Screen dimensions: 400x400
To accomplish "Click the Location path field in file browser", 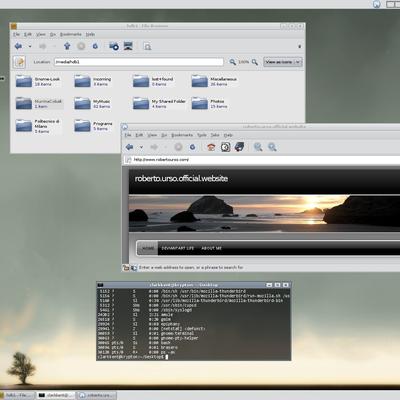I will coord(139,62).
